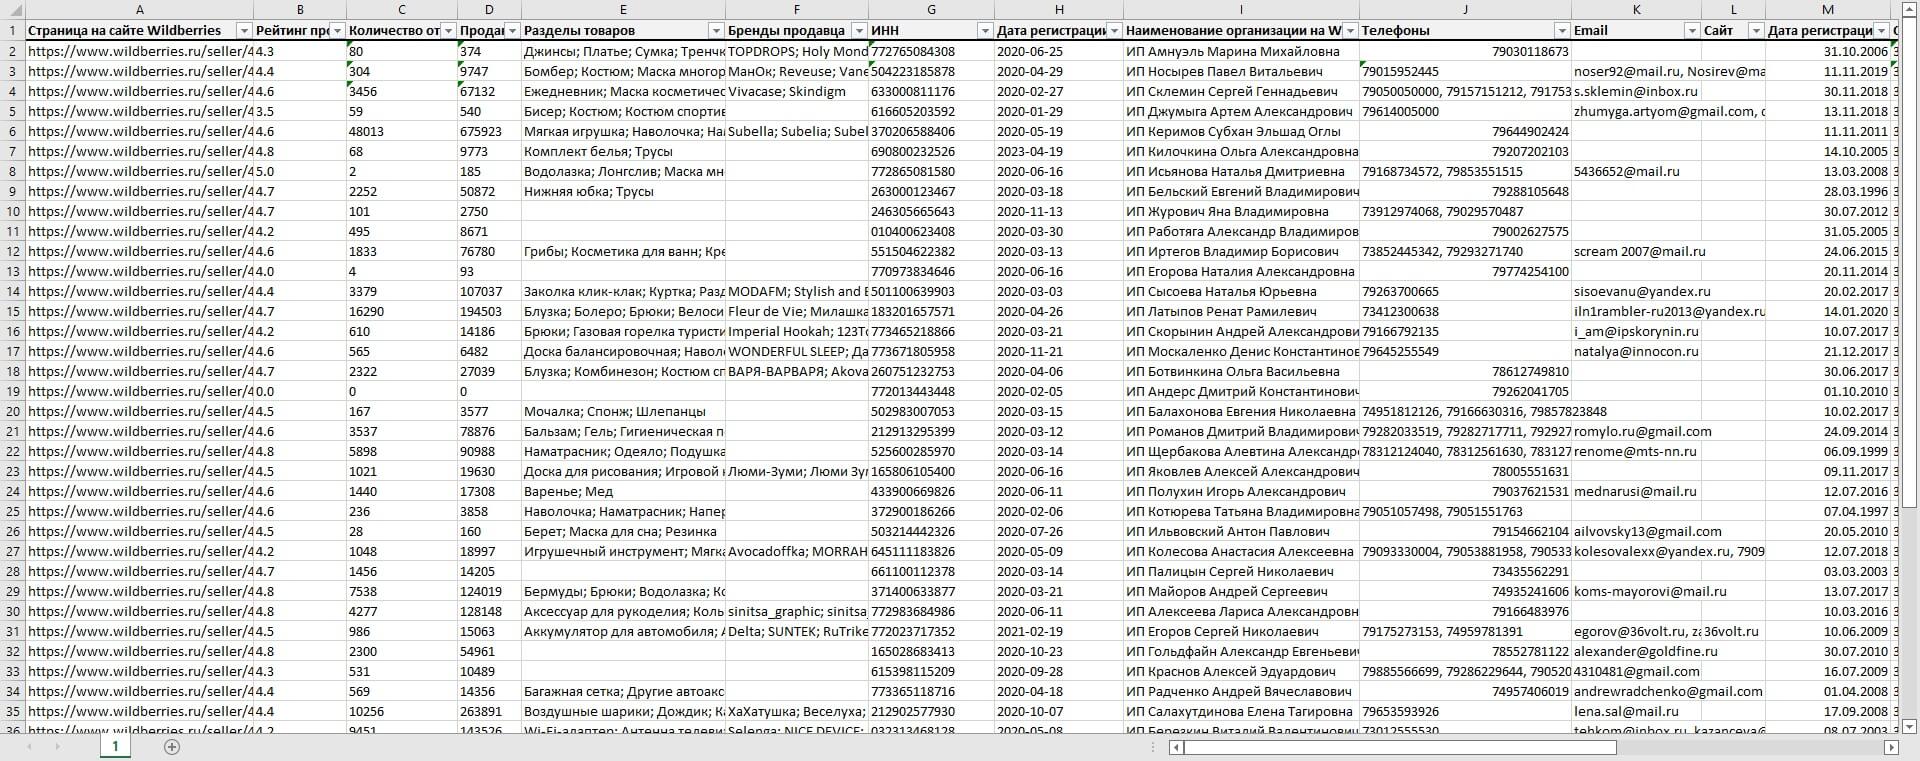Select date cell 2021-02-19
1920x761 pixels.
(1059, 631)
